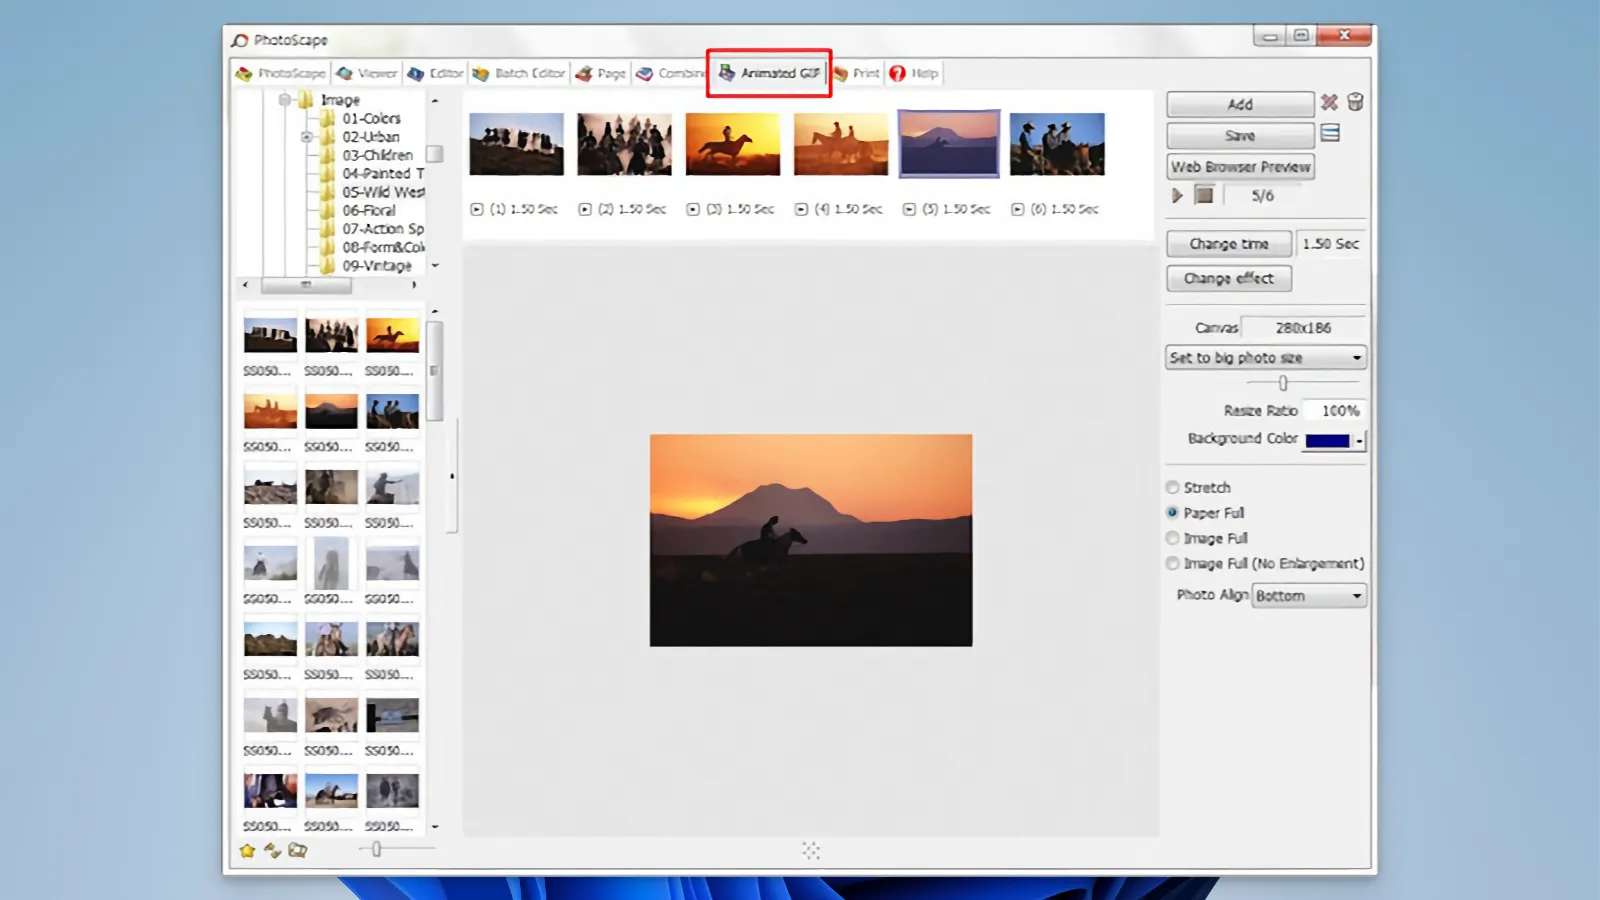Open the Set to big photo size dropdown

(x=1265, y=357)
